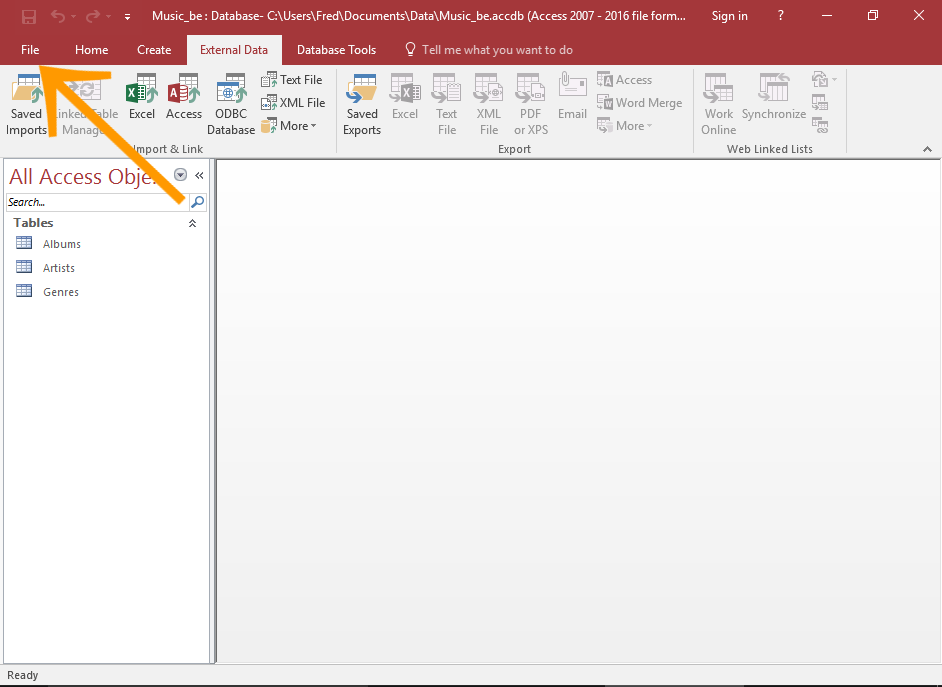
Task: Collapse navigation pane with shutter button
Action: (199, 175)
